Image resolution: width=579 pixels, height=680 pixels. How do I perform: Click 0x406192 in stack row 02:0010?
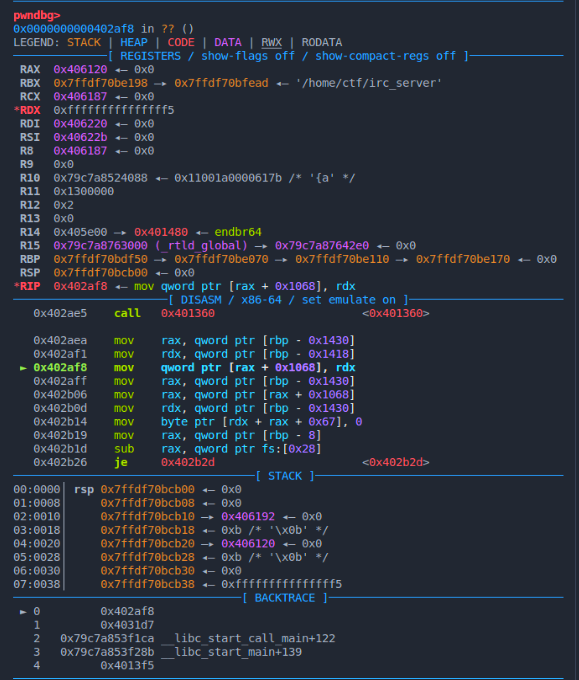tap(248, 517)
